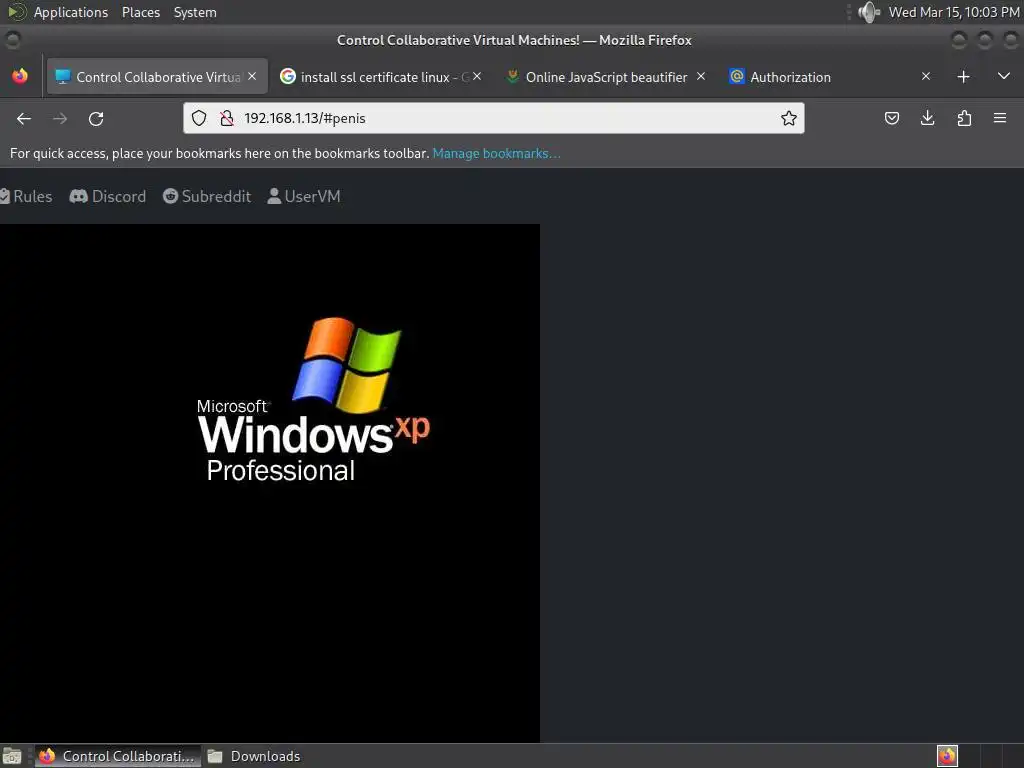Close the Authorization tab
Screen dimensions: 1024x768
[x=925, y=76]
